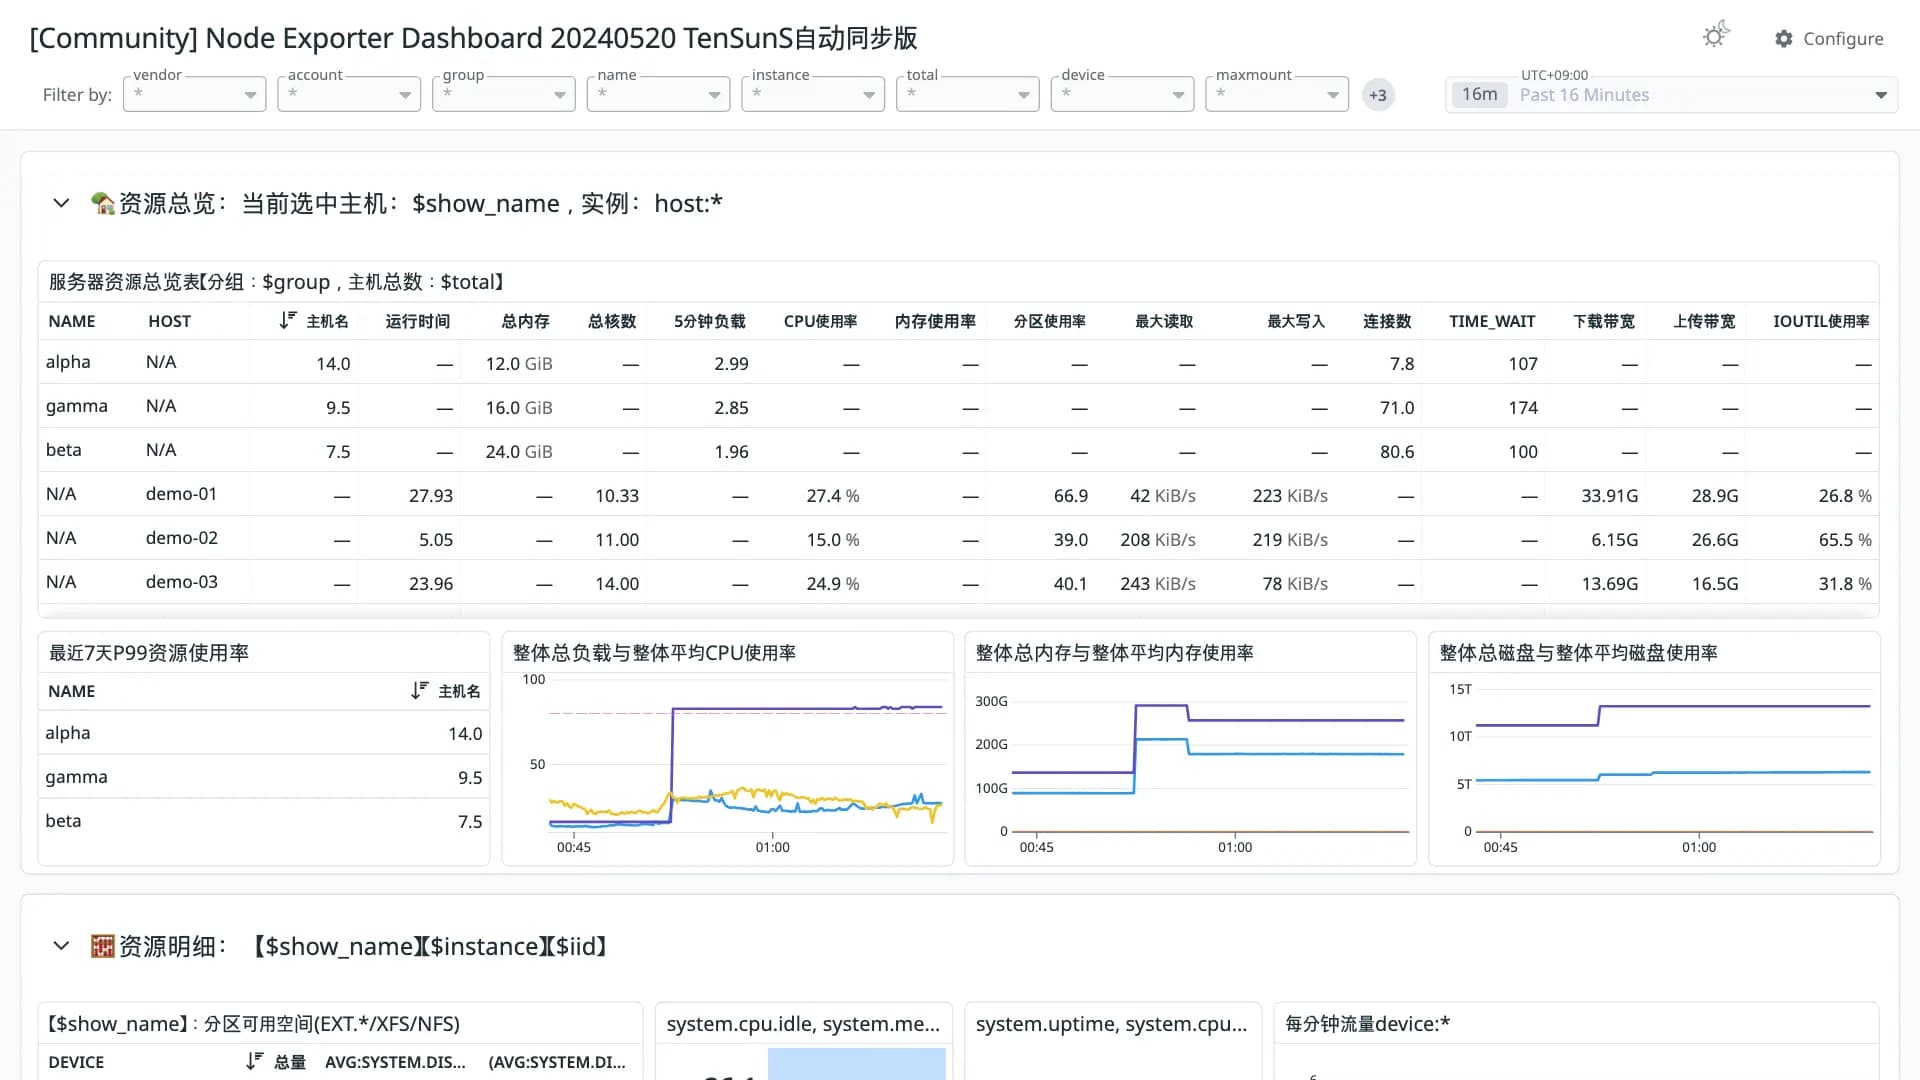Screen dimensions: 1920x1080
Task: Click demo-01 host cell
Action: click(181, 494)
